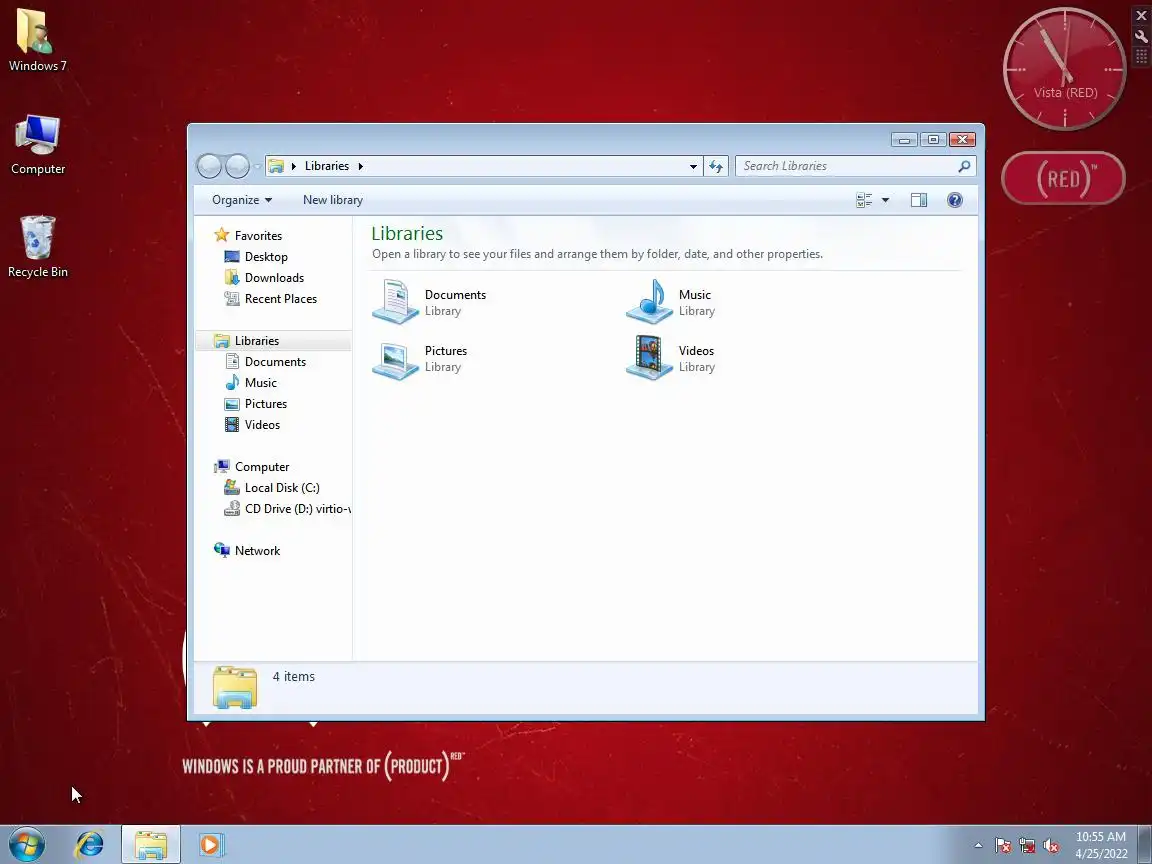Open the Organize menu
The image size is (1152, 864).
point(242,200)
